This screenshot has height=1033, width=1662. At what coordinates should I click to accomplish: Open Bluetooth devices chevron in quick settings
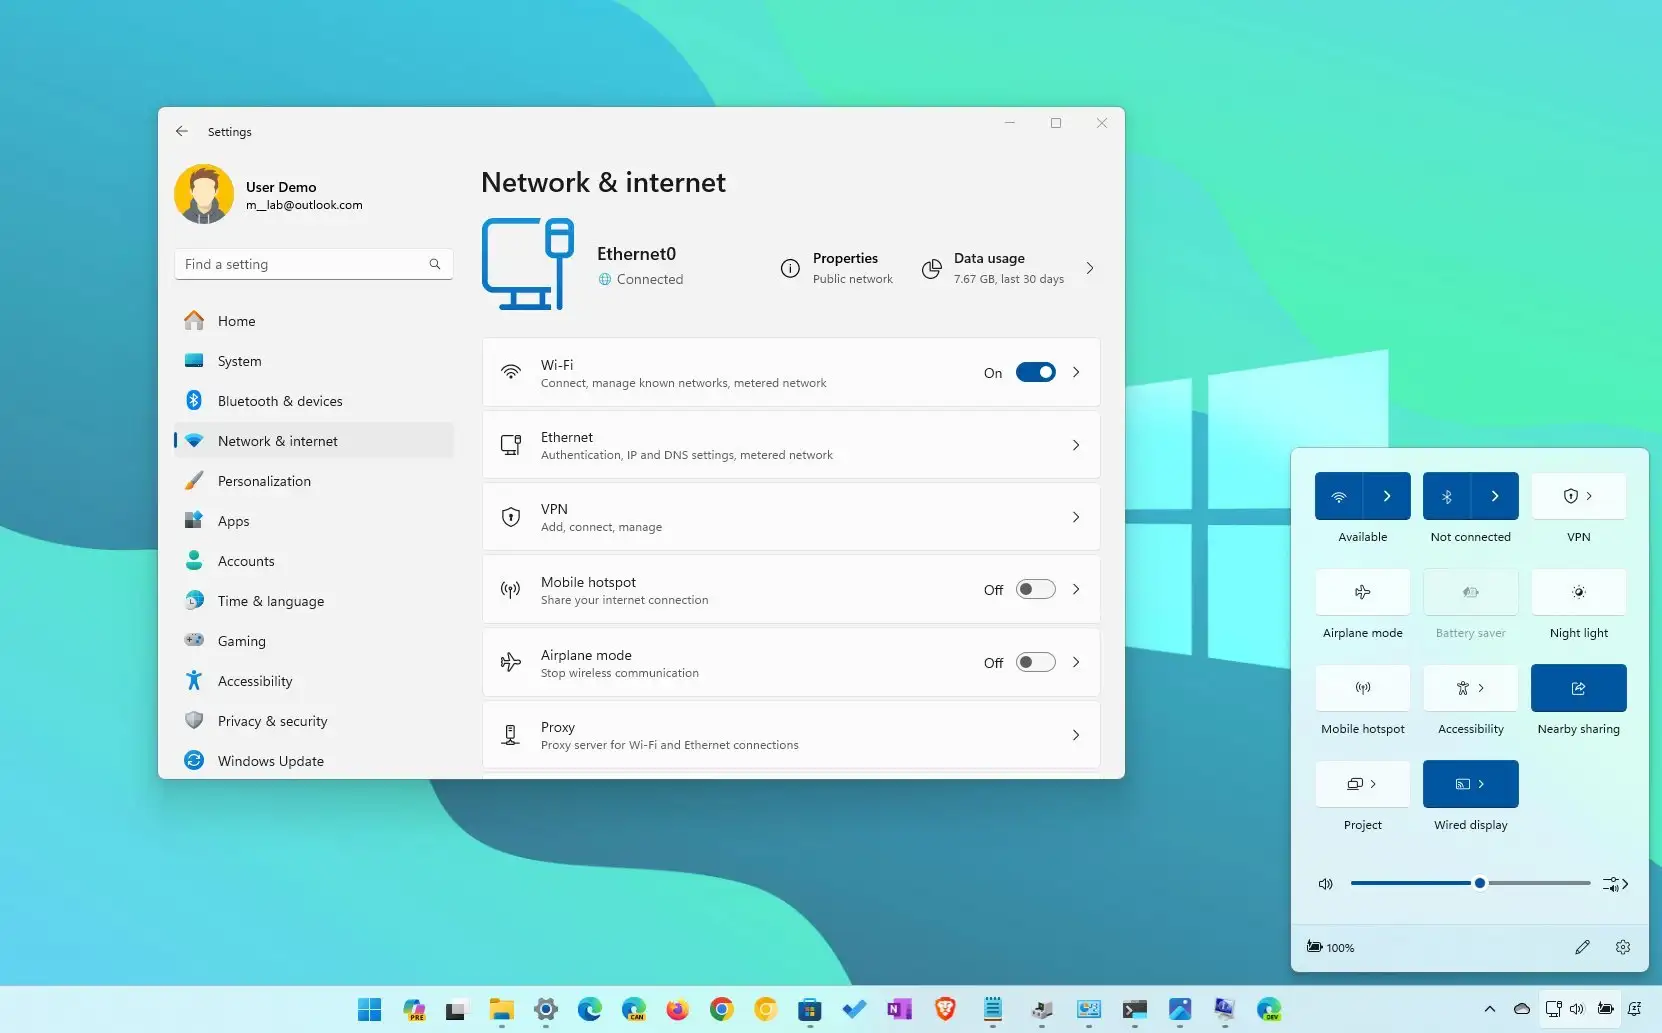[x=1495, y=496]
